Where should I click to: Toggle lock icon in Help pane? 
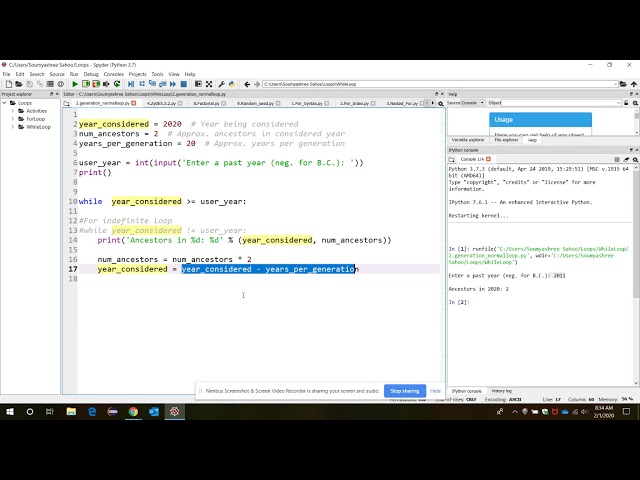pos(626,103)
